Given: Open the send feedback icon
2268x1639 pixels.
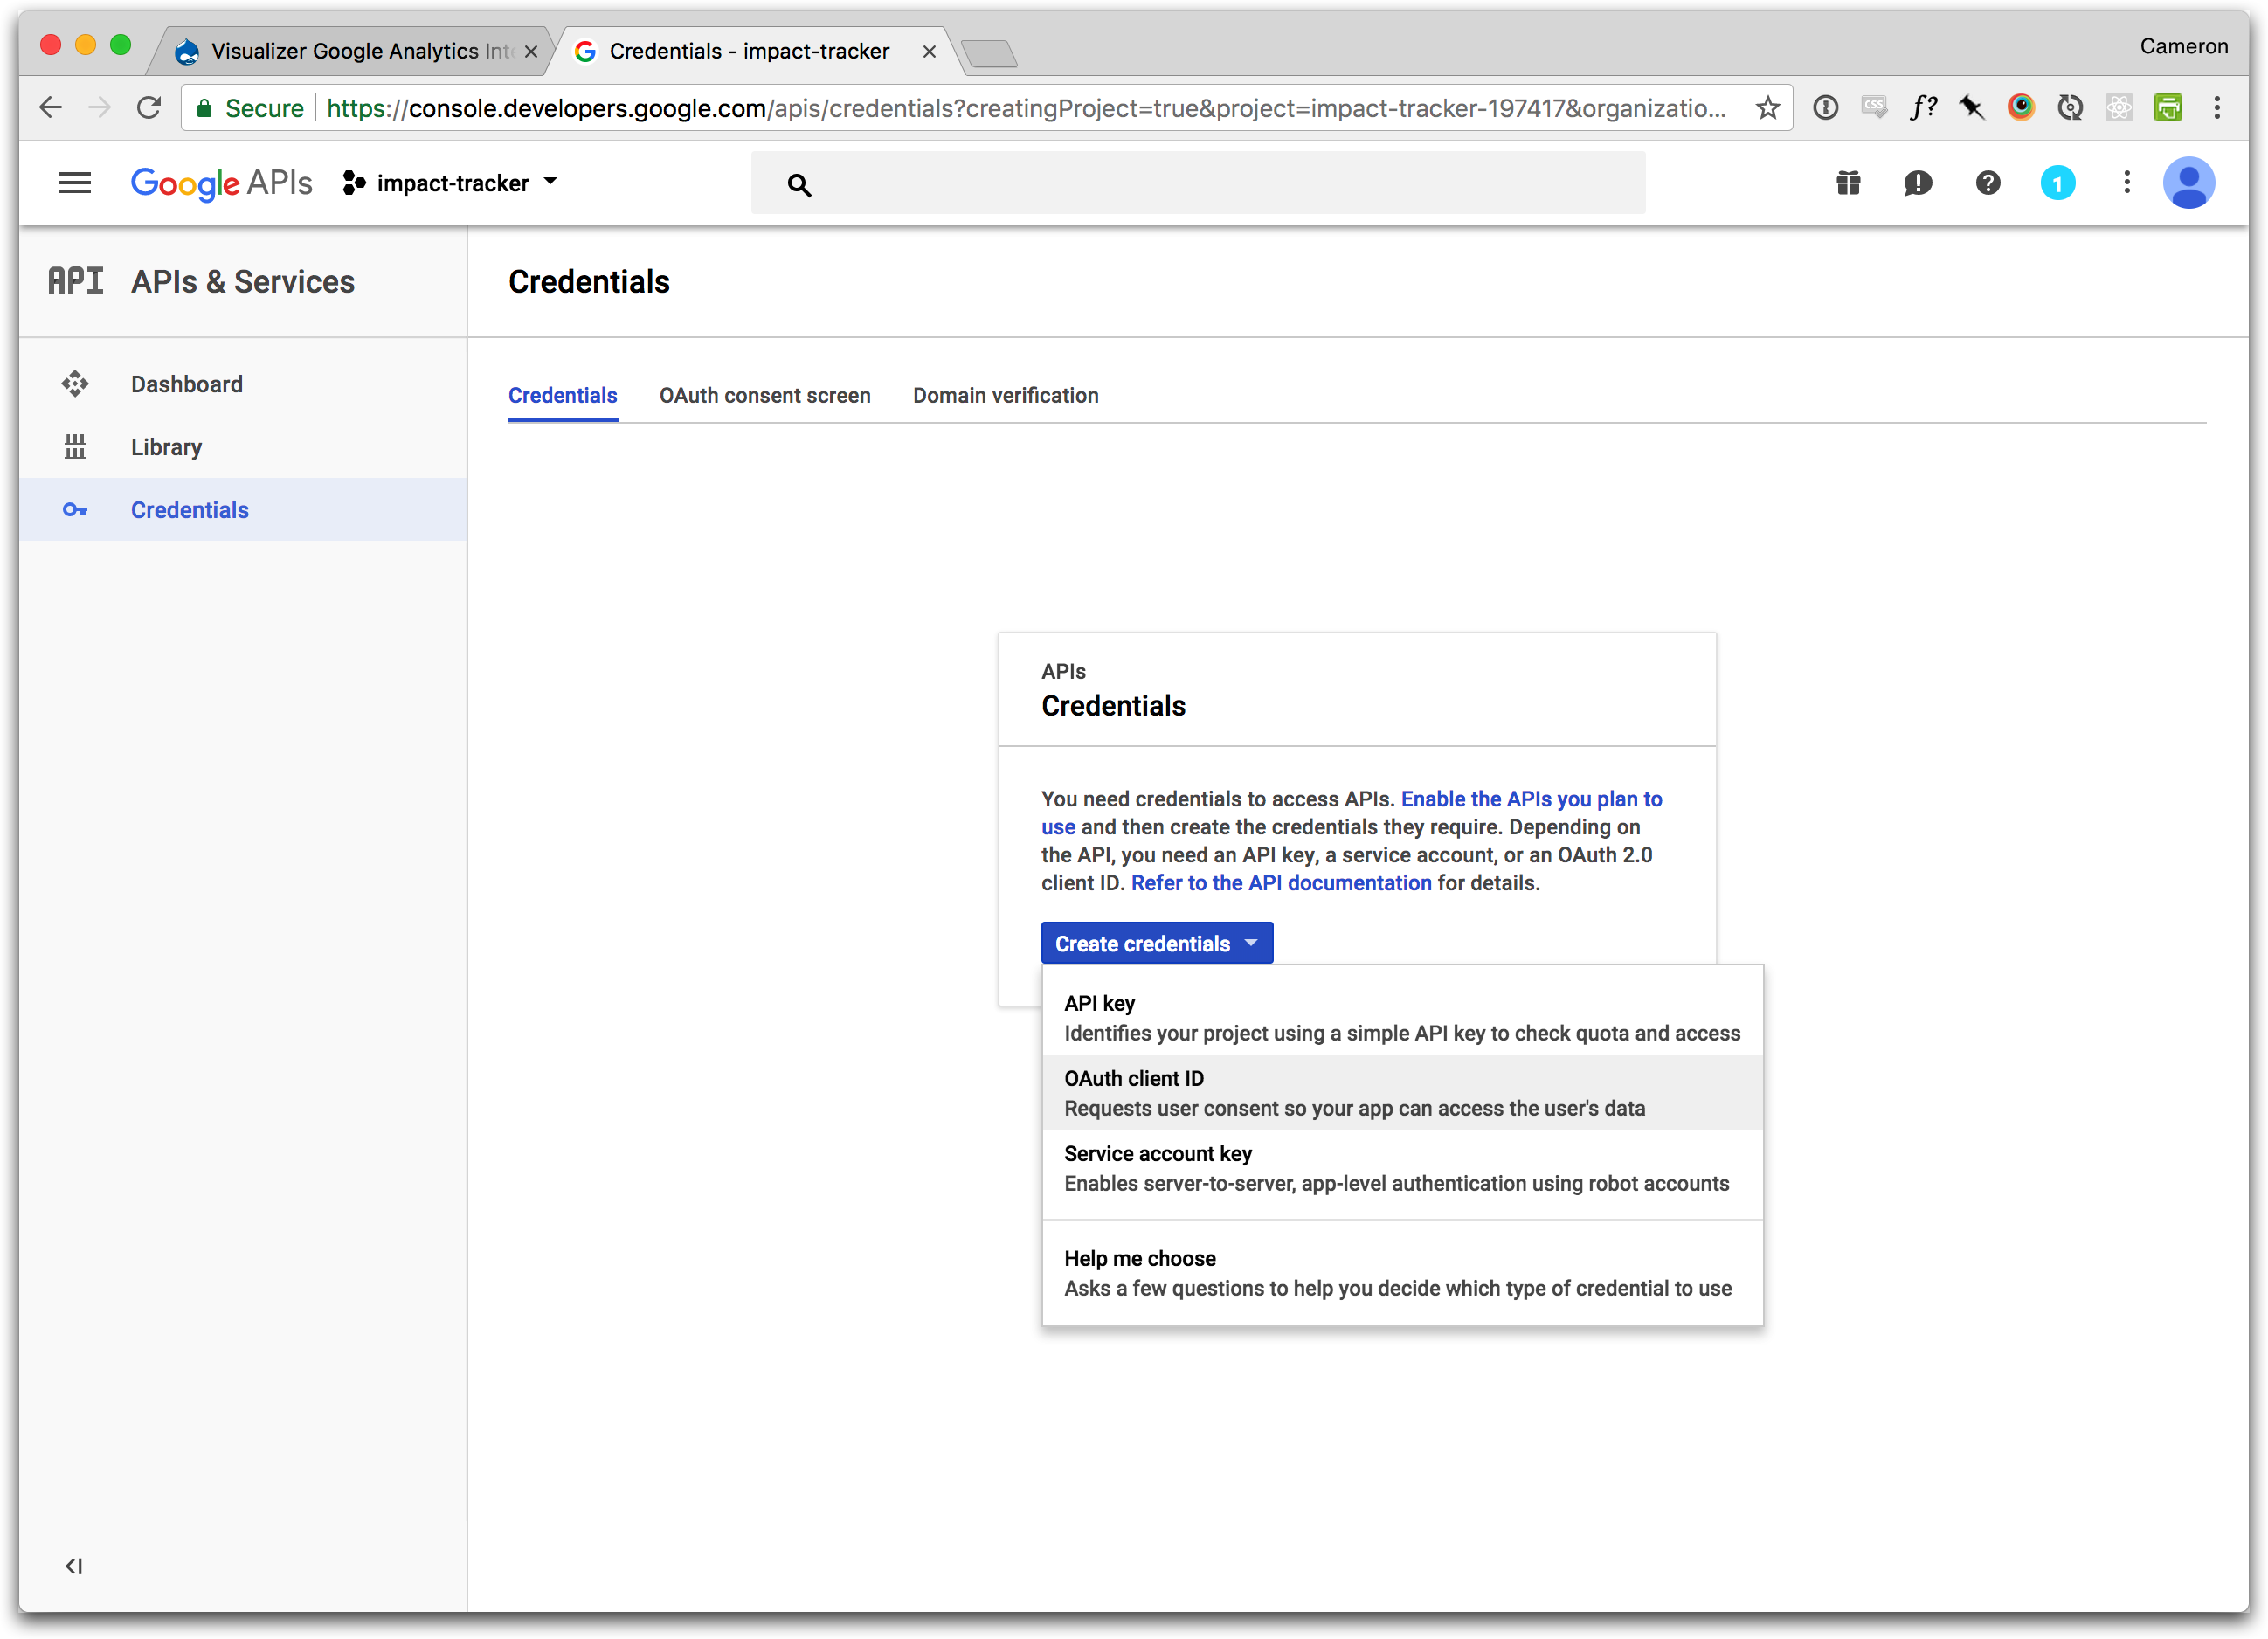Looking at the screenshot, I should click(1917, 183).
